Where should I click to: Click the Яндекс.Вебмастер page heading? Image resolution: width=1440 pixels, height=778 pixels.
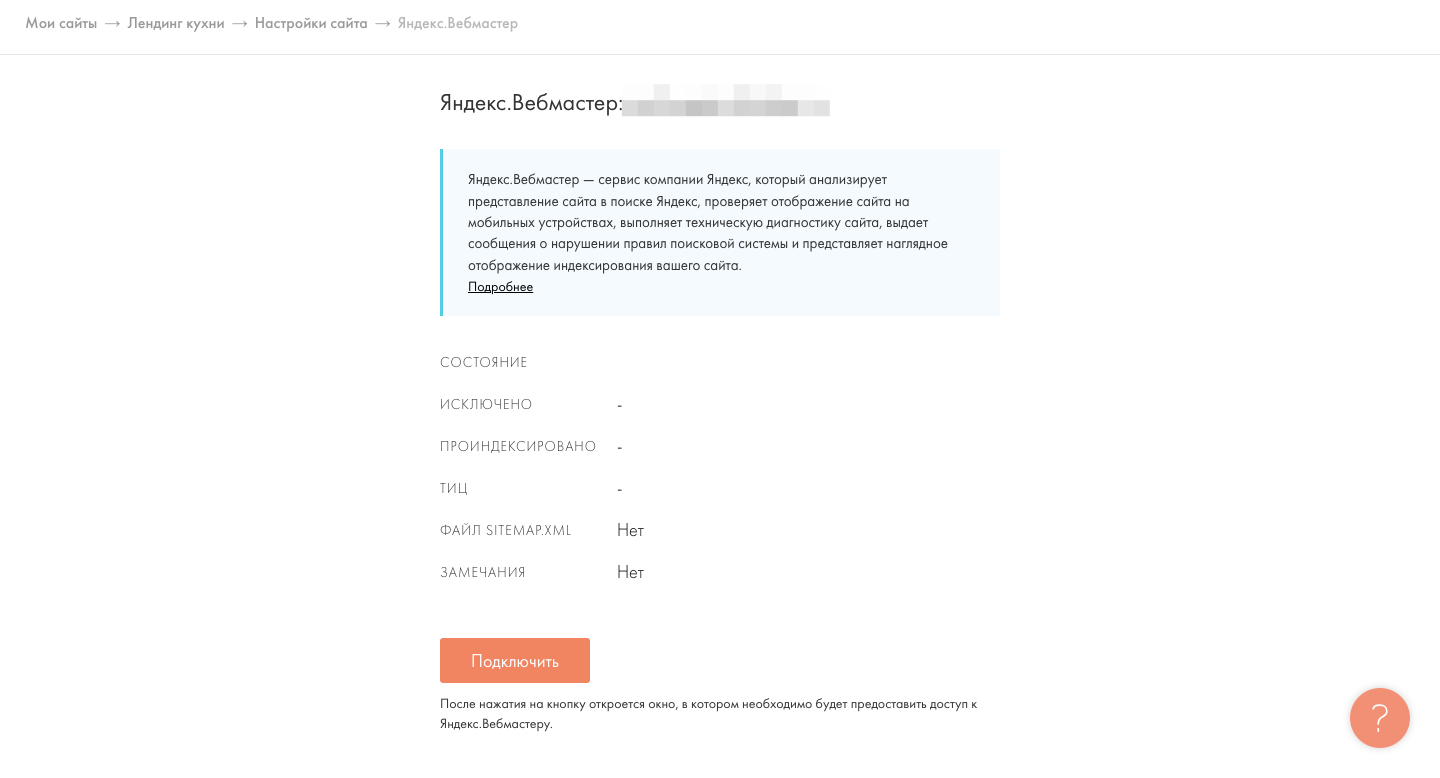(531, 103)
